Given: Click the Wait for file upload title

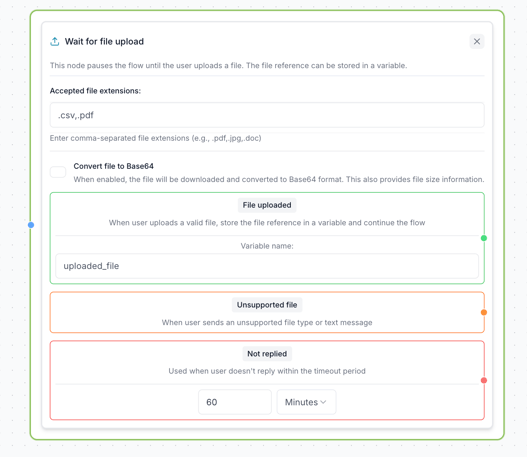Looking at the screenshot, I should coord(104,41).
